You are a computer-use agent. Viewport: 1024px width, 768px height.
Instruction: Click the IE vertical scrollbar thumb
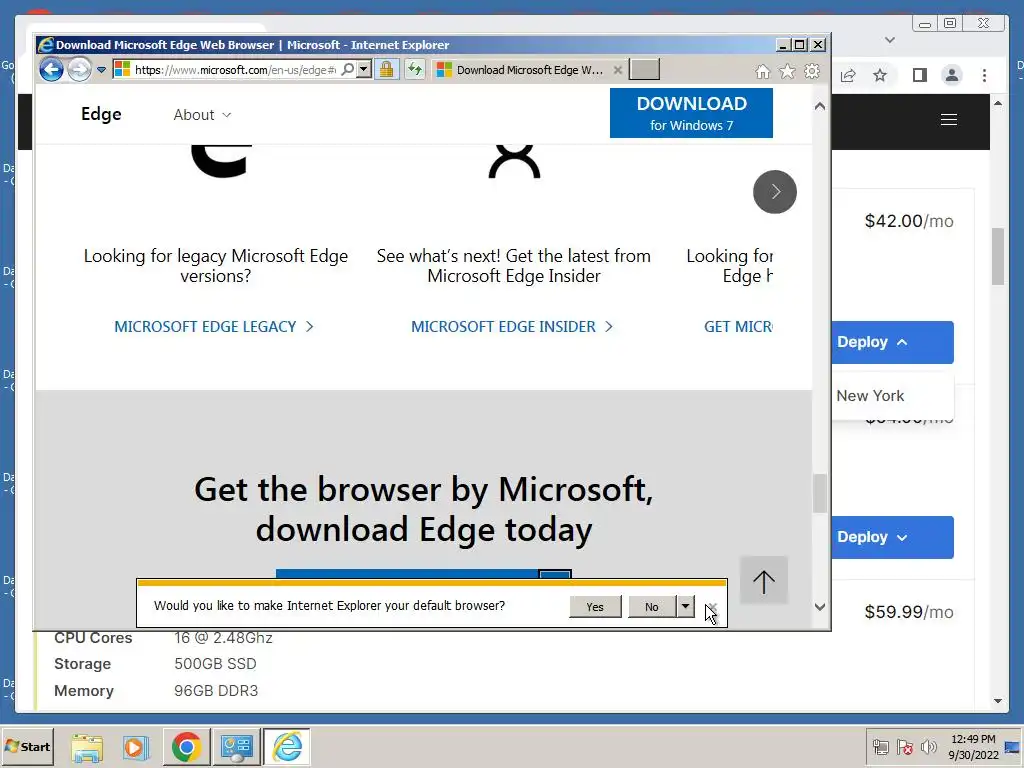[820, 493]
